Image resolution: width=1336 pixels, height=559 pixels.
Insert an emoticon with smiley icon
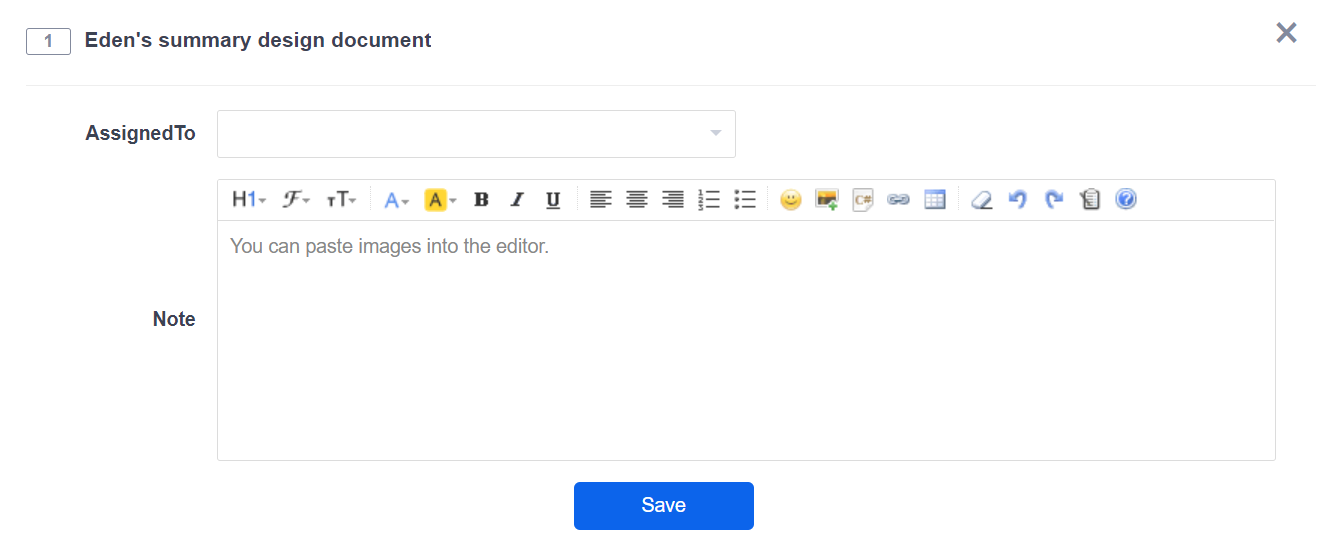(791, 200)
